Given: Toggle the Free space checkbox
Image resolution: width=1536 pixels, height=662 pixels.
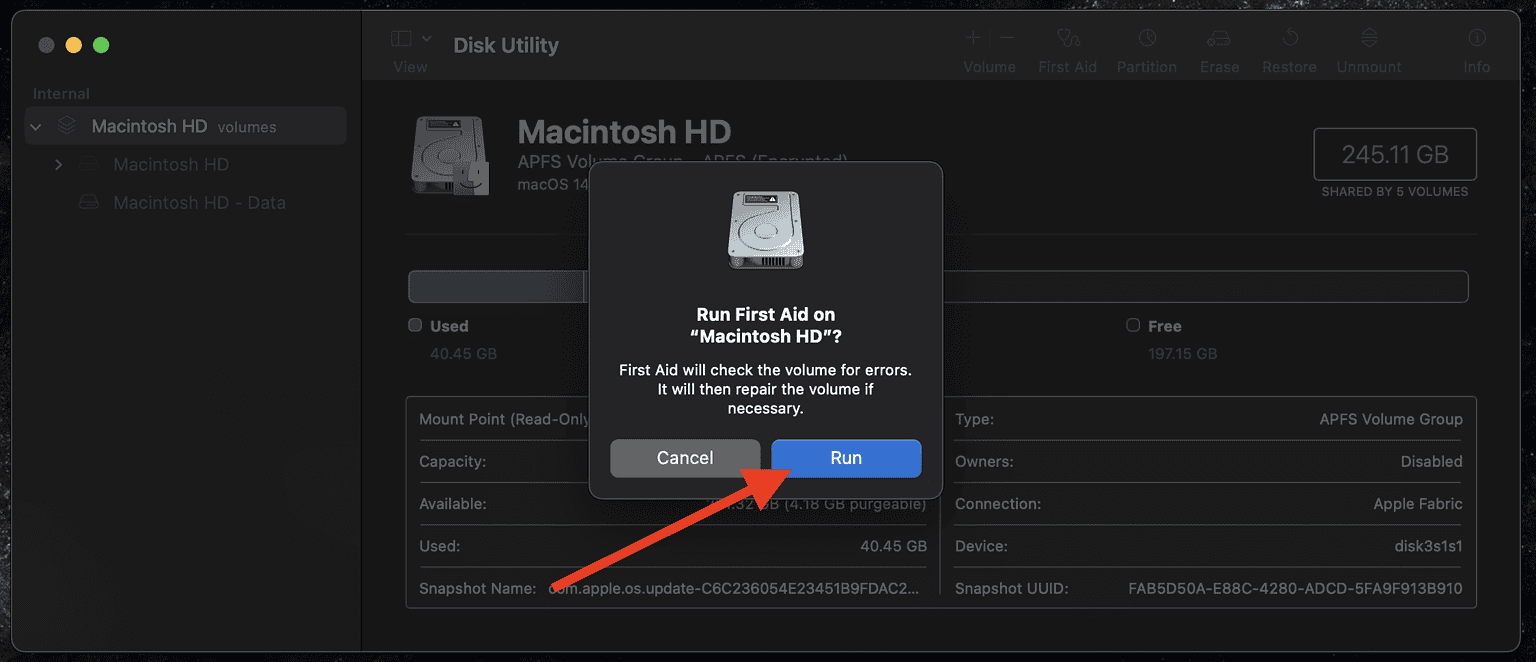Looking at the screenshot, I should click(x=1132, y=325).
